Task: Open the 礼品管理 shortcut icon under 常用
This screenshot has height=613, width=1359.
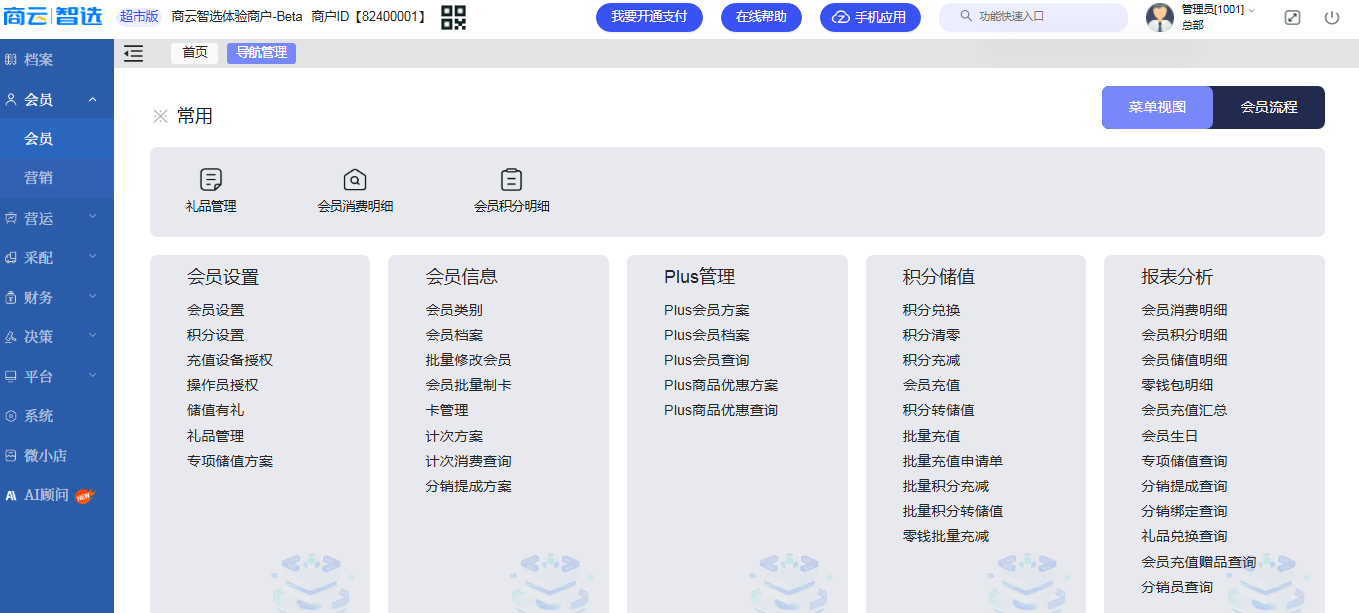Action: (x=211, y=179)
